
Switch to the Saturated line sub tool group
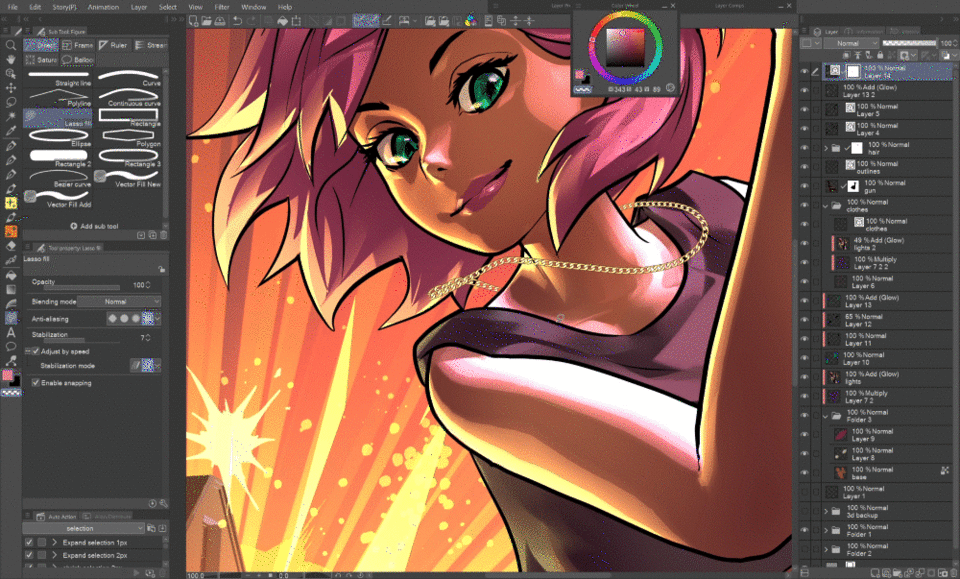point(41,59)
